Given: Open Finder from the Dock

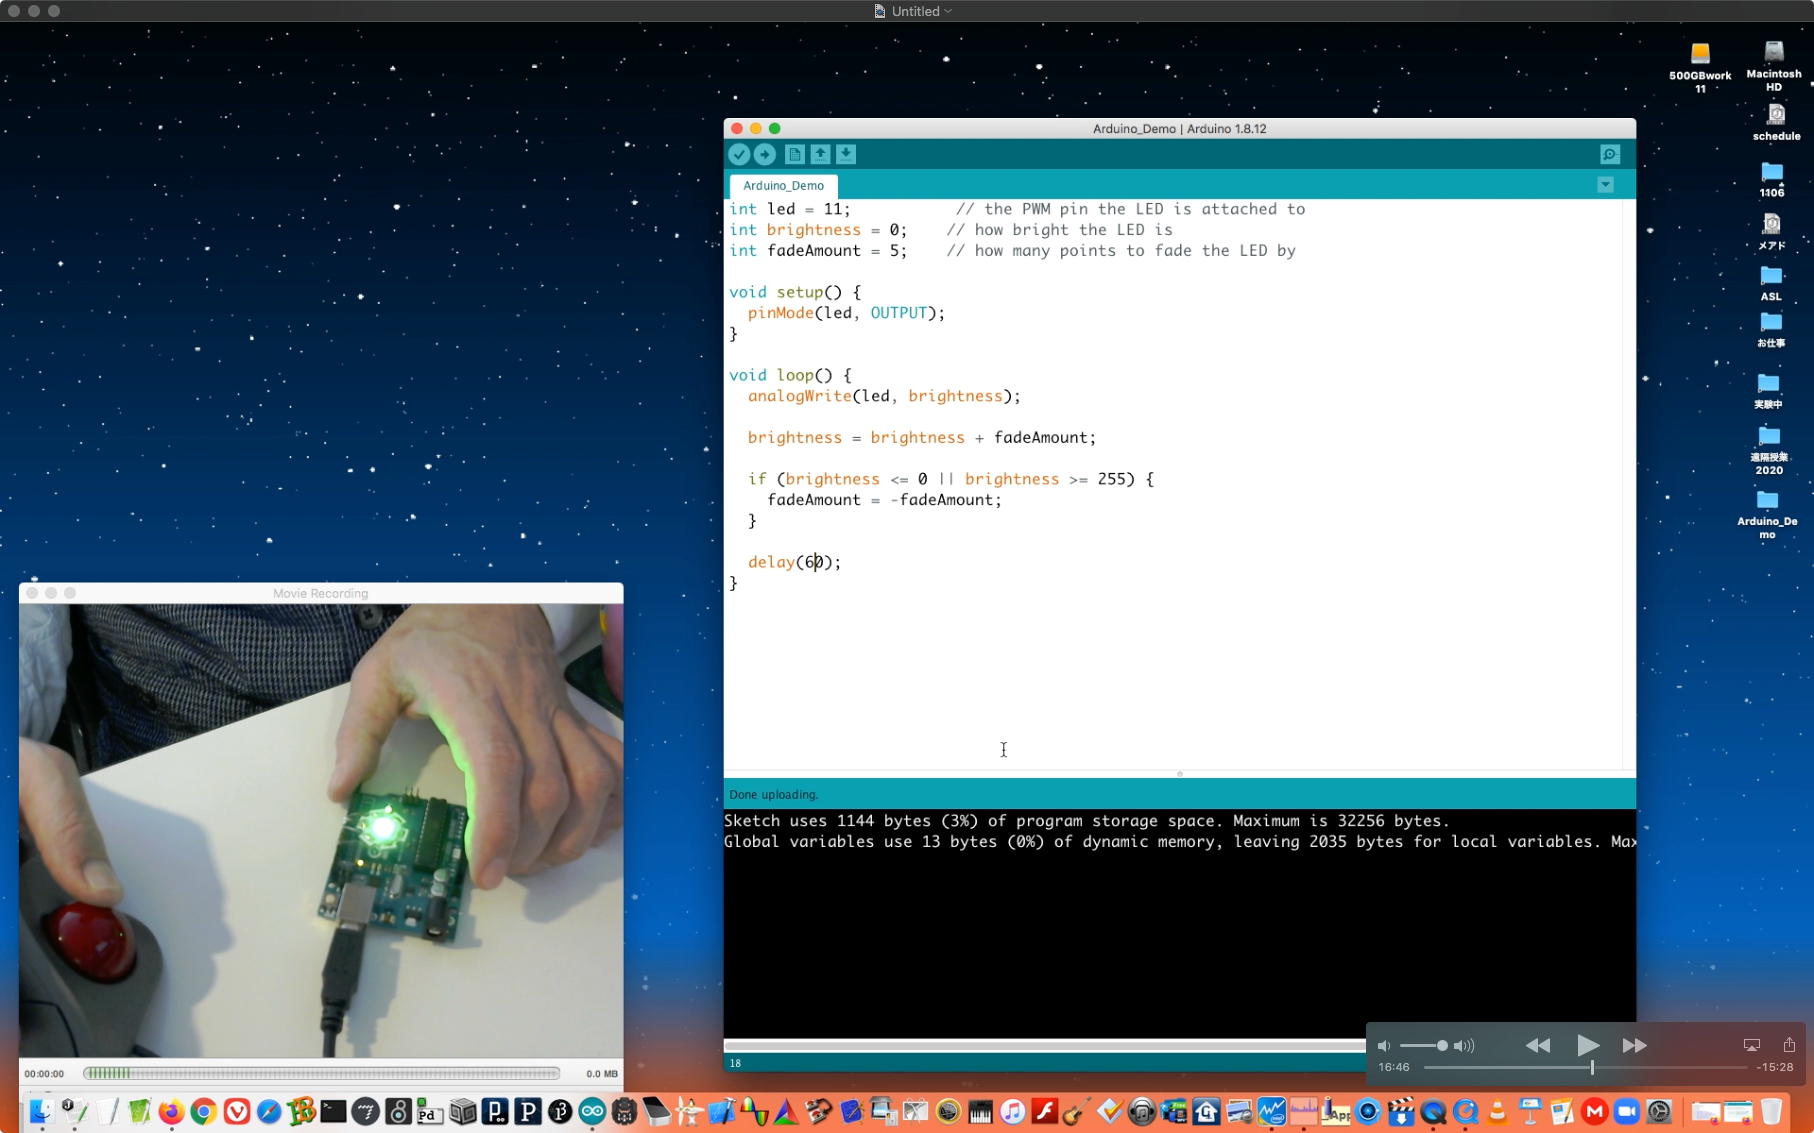Looking at the screenshot, I should pyautogui.click(x=41, y=1110).
